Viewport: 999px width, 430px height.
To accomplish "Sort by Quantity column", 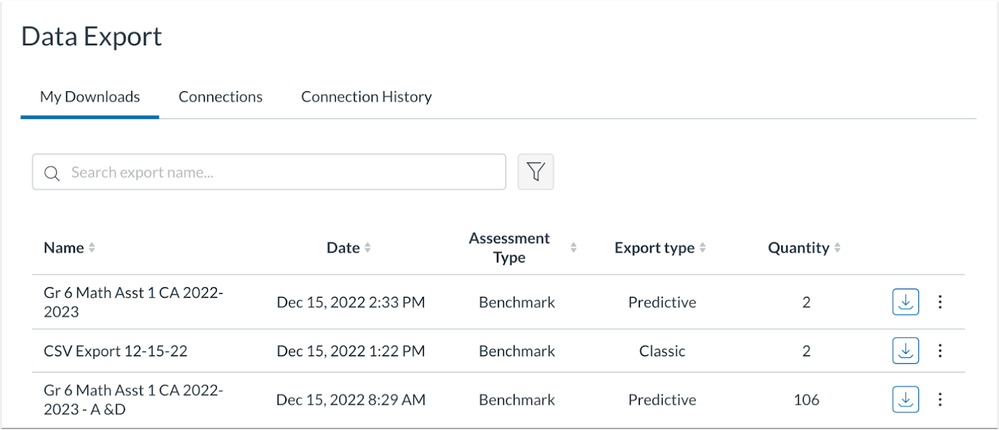I will click(804, 248).
